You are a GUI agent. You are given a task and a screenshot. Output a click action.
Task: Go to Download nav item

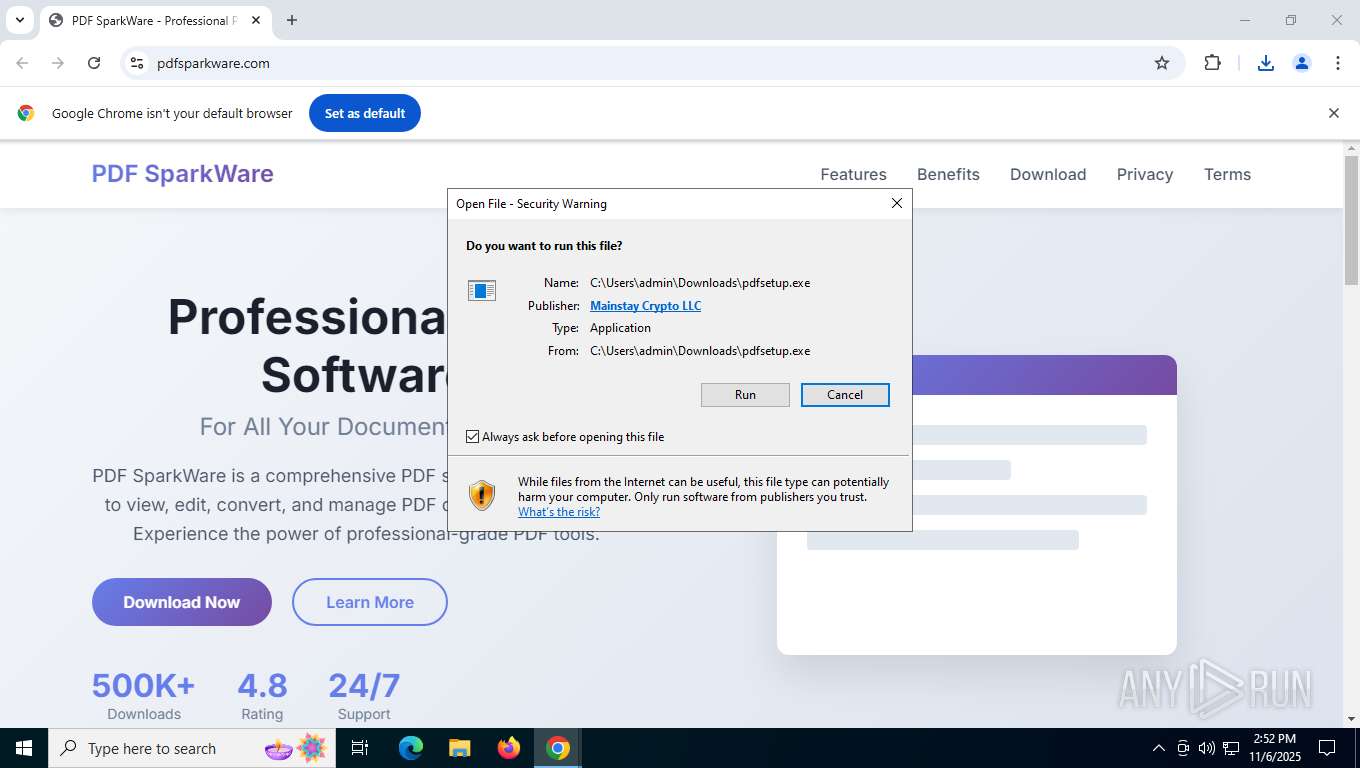click(1048, 174)
